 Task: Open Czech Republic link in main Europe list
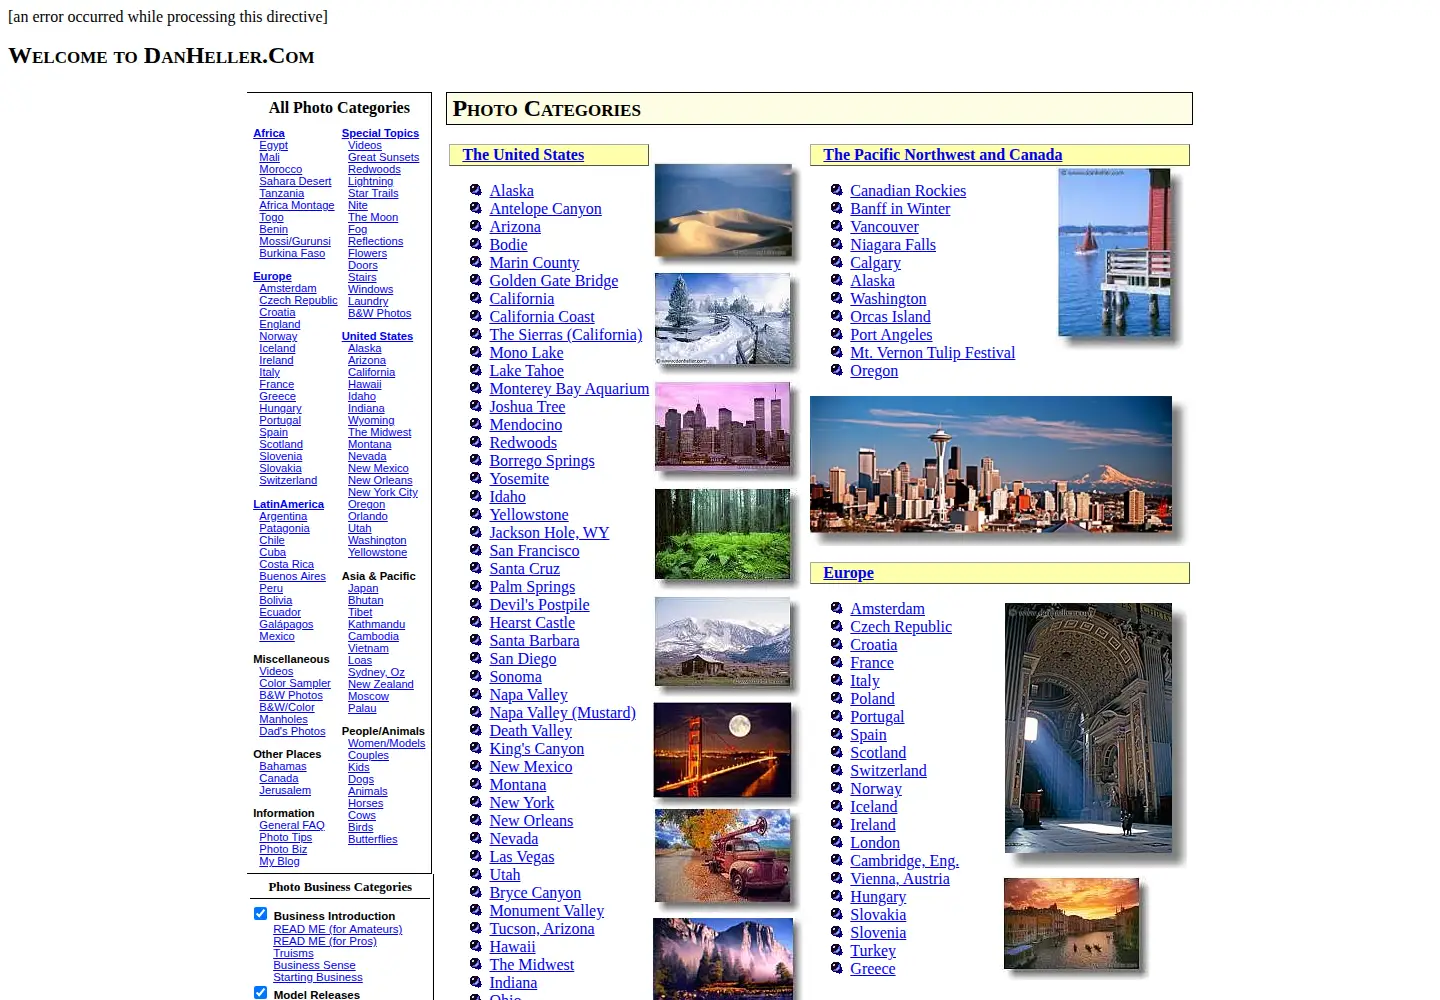pyautogui.click(x=901, y=626)
